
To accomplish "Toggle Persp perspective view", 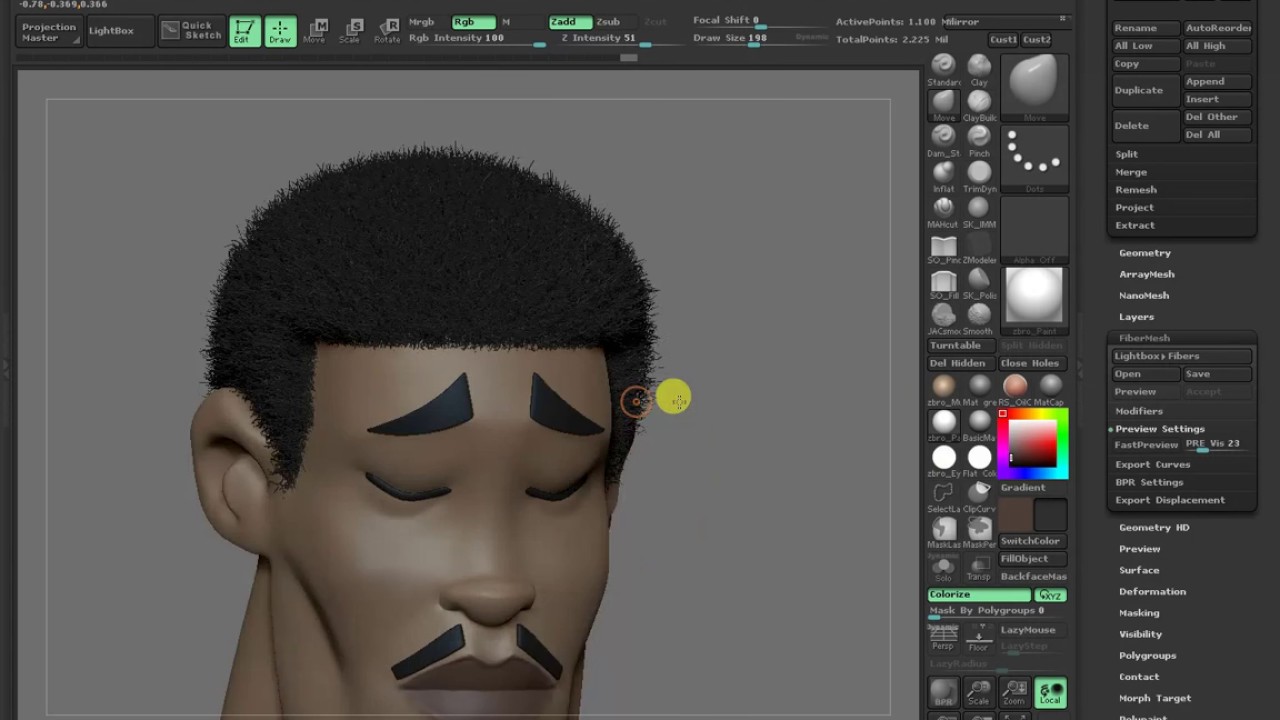I will pos(943,639).
